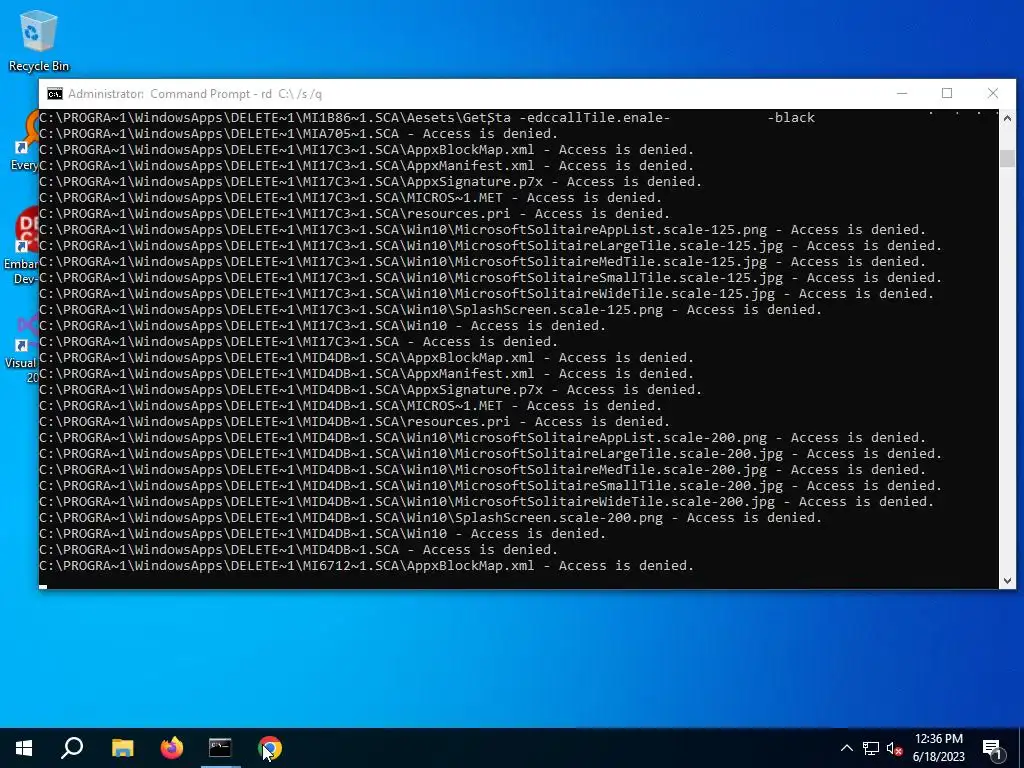Click the console scrollbar up arrow
The height and width of the screenshot is (768, 1024).
(1007, 118)
